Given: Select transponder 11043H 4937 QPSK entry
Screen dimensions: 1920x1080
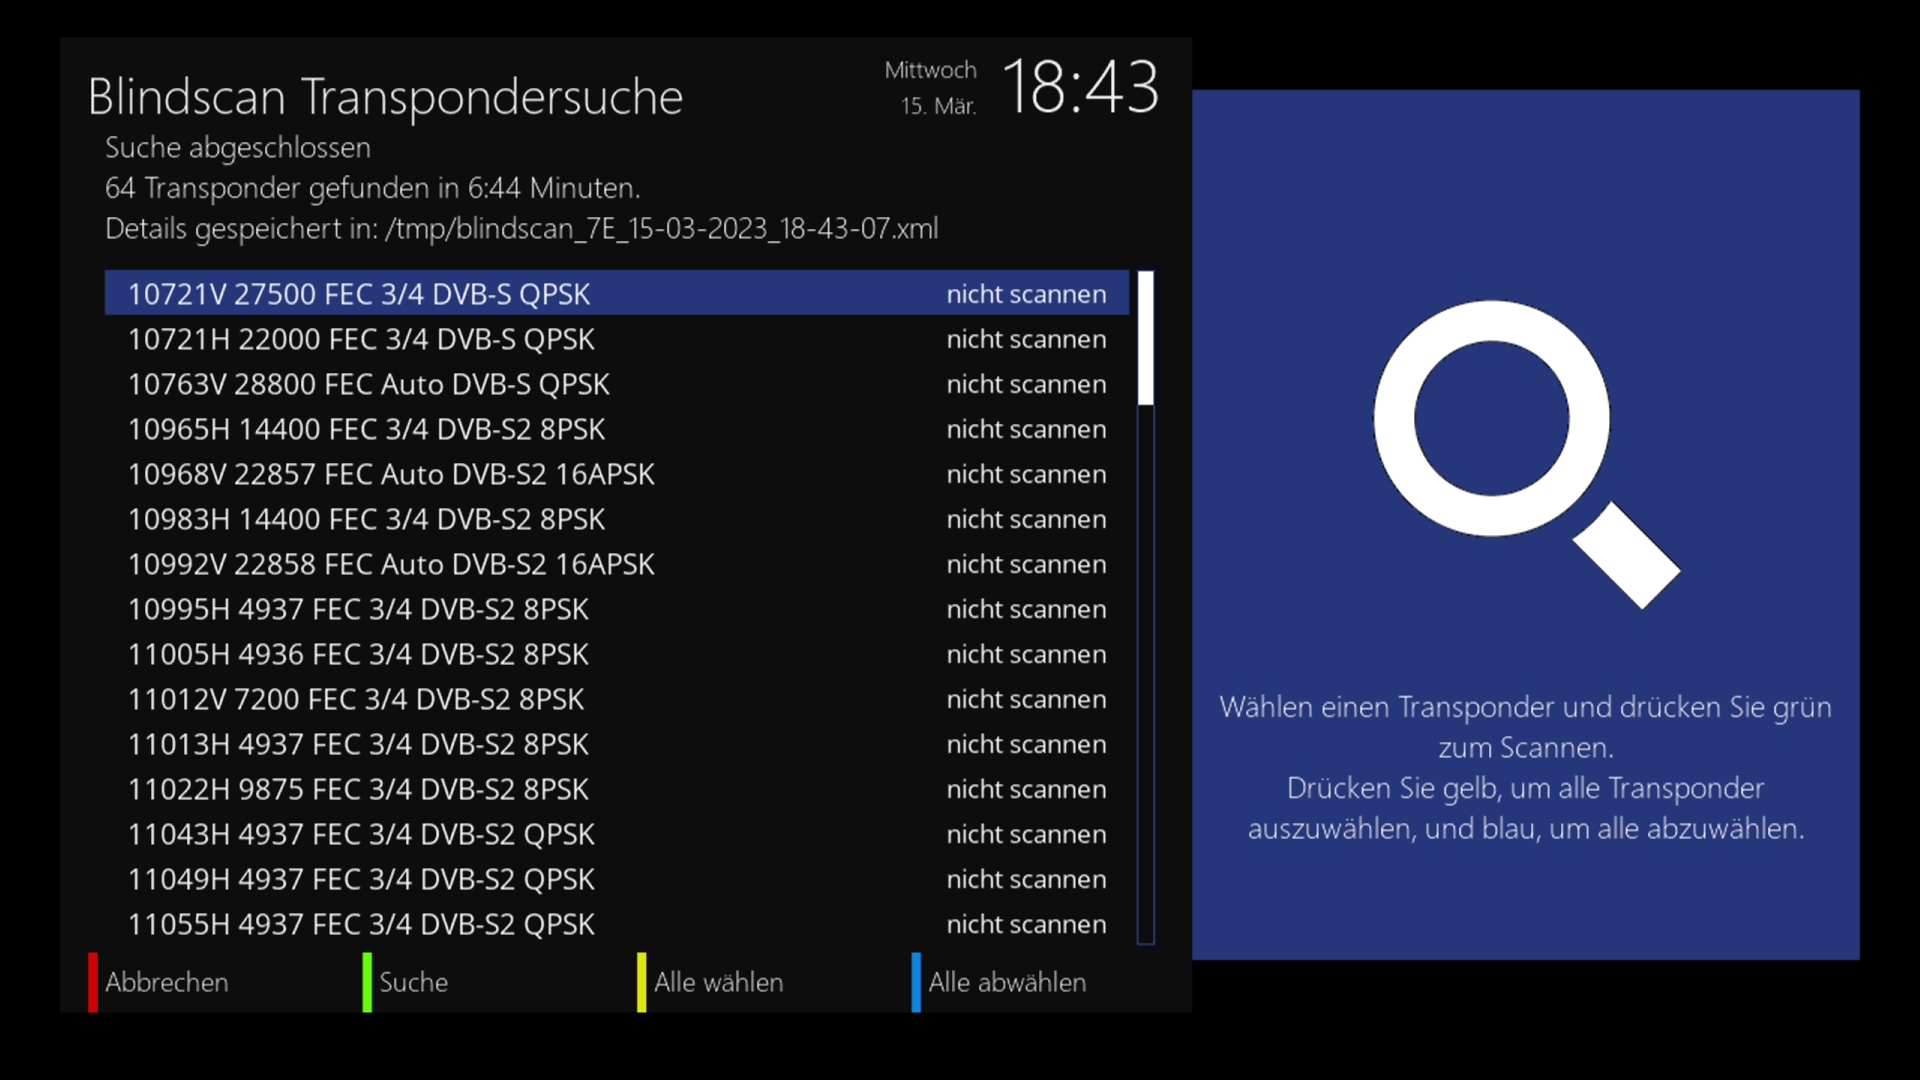Looking at the screenshot, I should pos(617,834).
